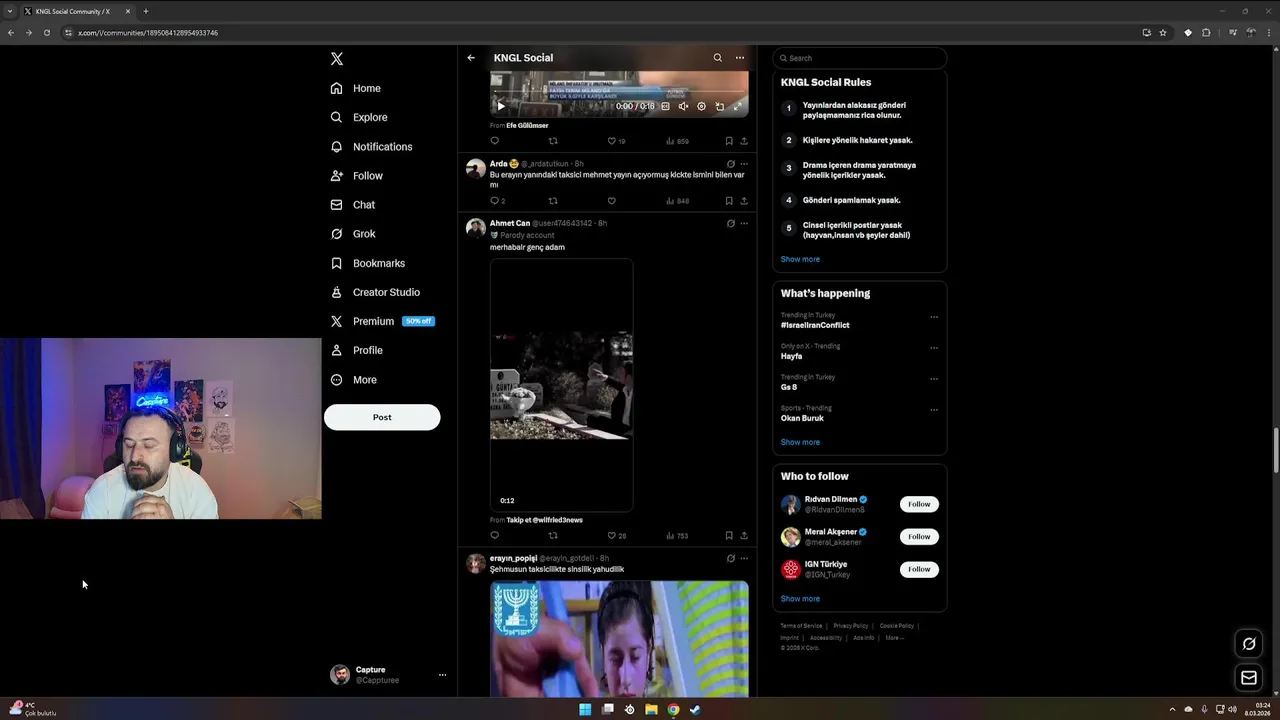Viewport: 1280px width, 720px height.
Task: Expand the top video to fullscreen
Action: coord(737,106)
